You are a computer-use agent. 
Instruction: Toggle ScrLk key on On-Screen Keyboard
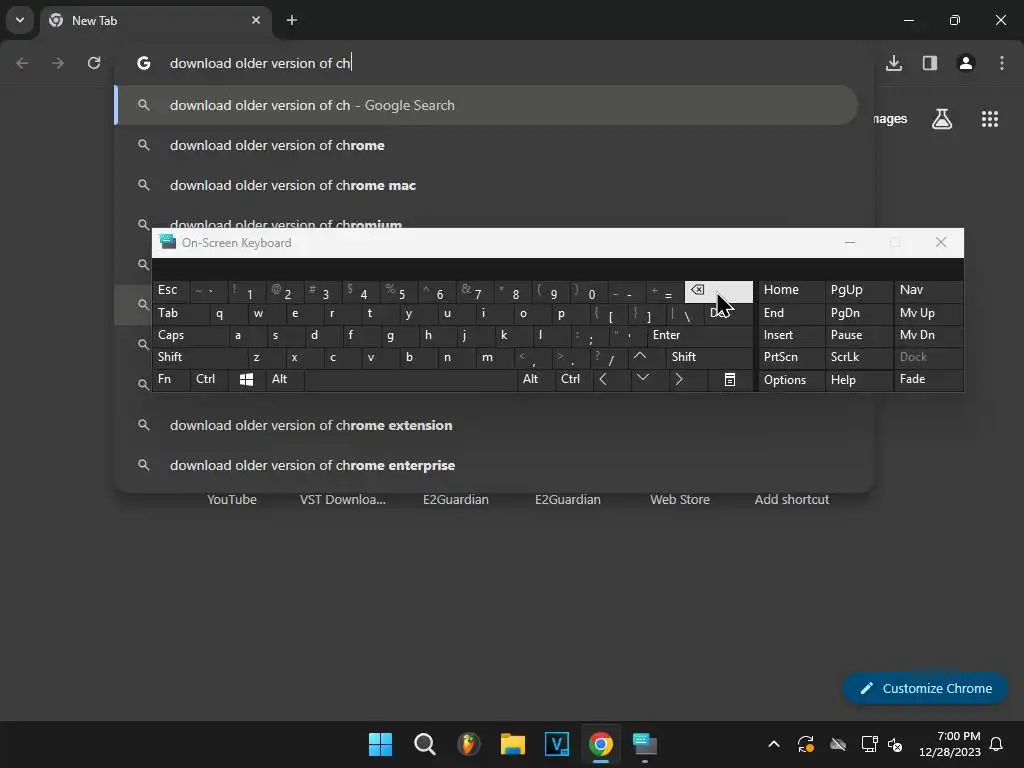(858, 357)
